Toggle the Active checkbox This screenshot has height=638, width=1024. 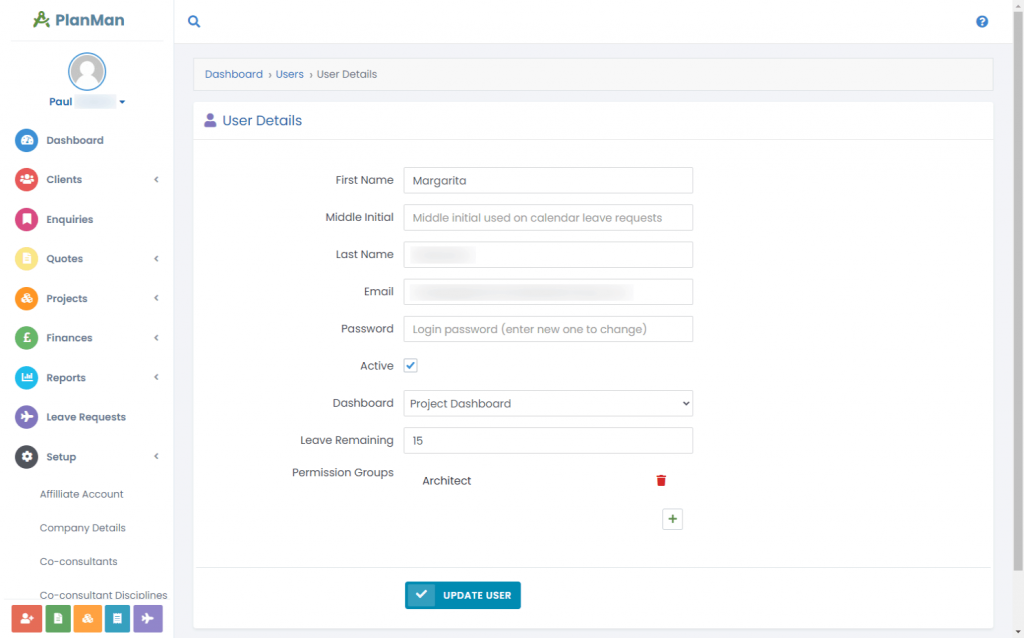pyautogui.click(x=411, y=366)
